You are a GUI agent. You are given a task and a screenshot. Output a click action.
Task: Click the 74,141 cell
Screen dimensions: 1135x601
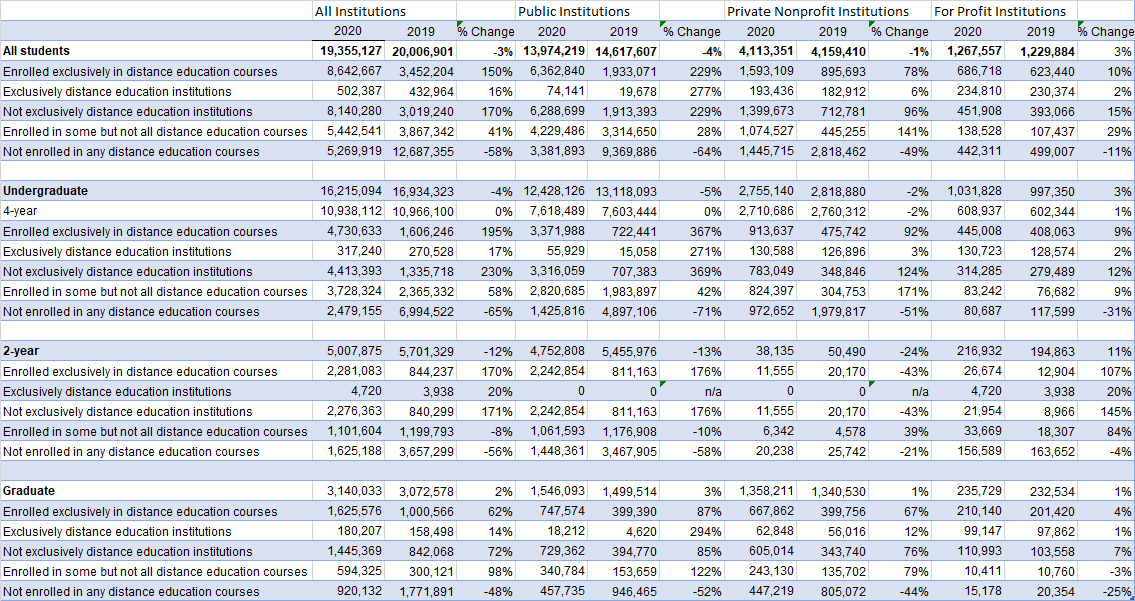click(x=551, y=91)
